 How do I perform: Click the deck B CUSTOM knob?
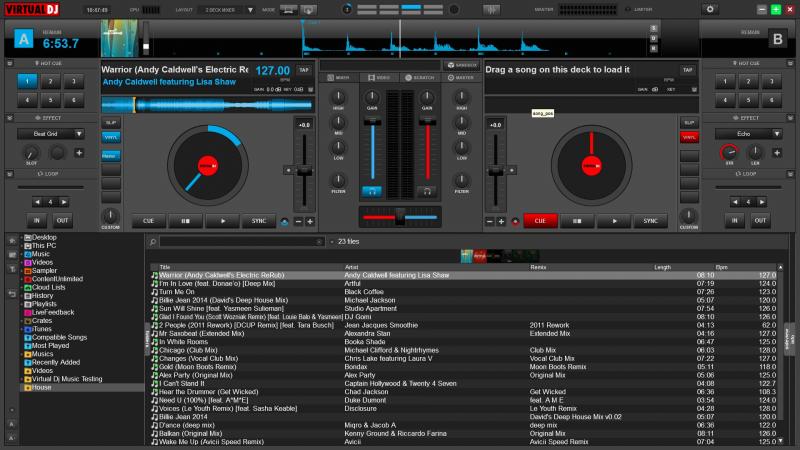point(689,216)
